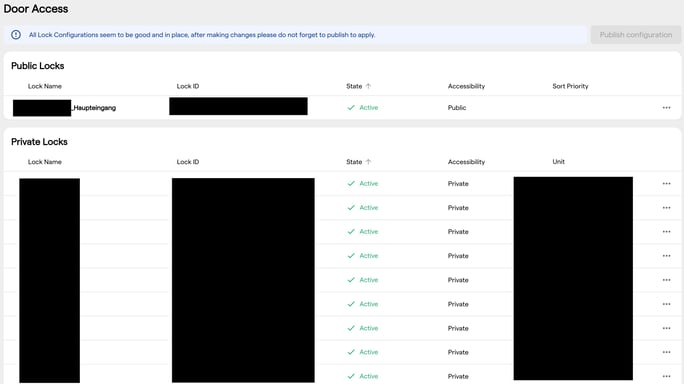
Task: Click the checkmark in first private lock row
Action: (x=351, y=183)
